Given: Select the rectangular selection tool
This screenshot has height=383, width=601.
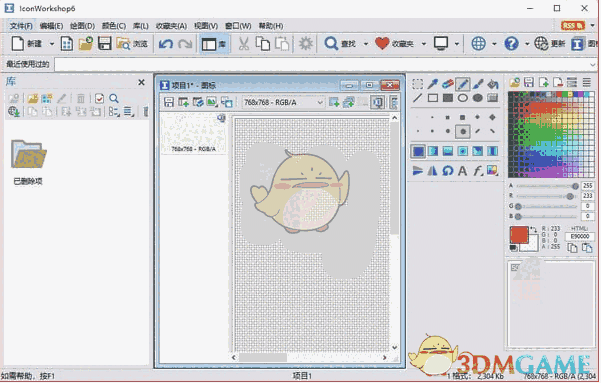Looking at the screenshot, I should (417, 83).
